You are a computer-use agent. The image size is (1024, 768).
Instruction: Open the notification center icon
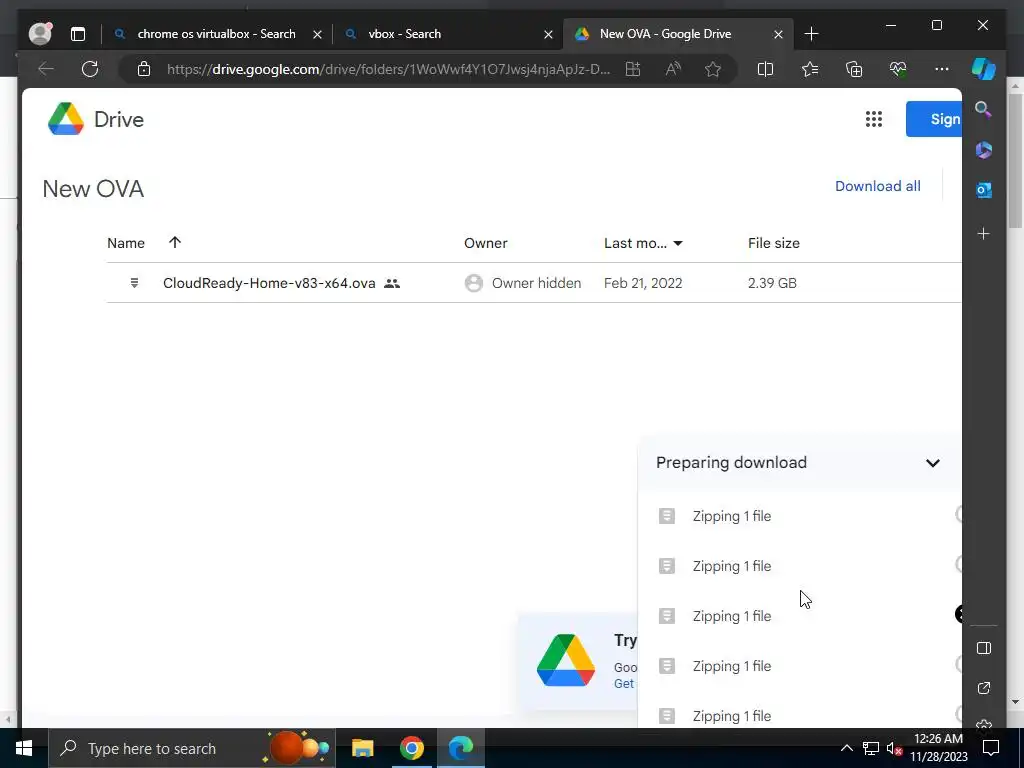pos(991,748)
